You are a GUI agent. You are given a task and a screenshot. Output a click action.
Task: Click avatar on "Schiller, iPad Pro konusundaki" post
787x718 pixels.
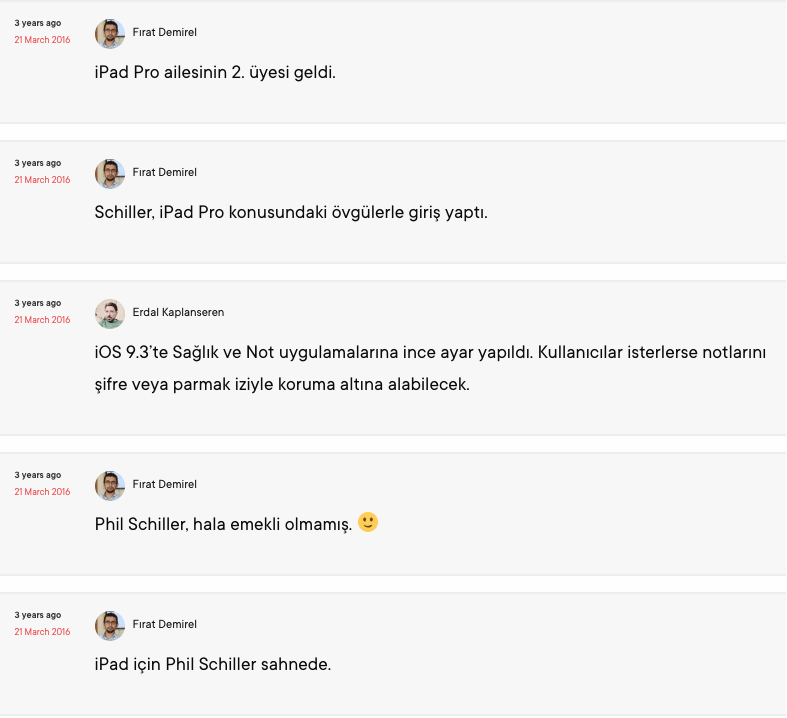pyautogui.click(x=110, y=173)
